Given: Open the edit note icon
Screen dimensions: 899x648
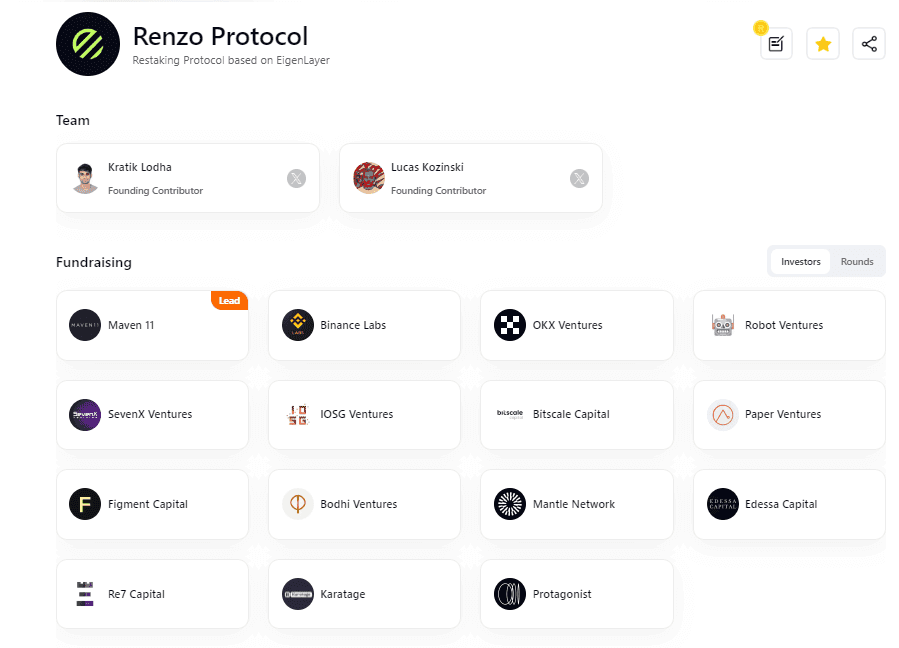Looking at the screenshot, I should (776, 44).
